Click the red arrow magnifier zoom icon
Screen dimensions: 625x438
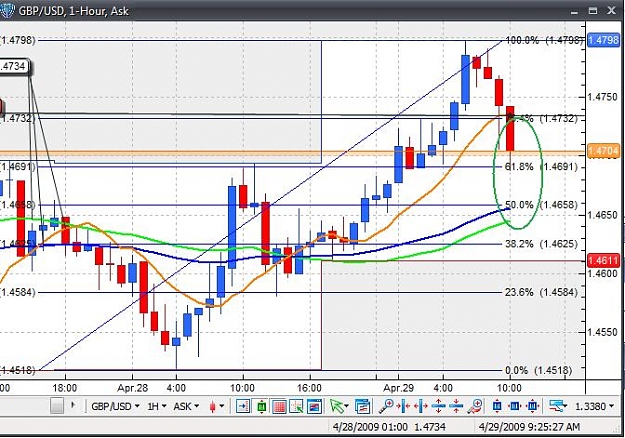pos(475,406)
